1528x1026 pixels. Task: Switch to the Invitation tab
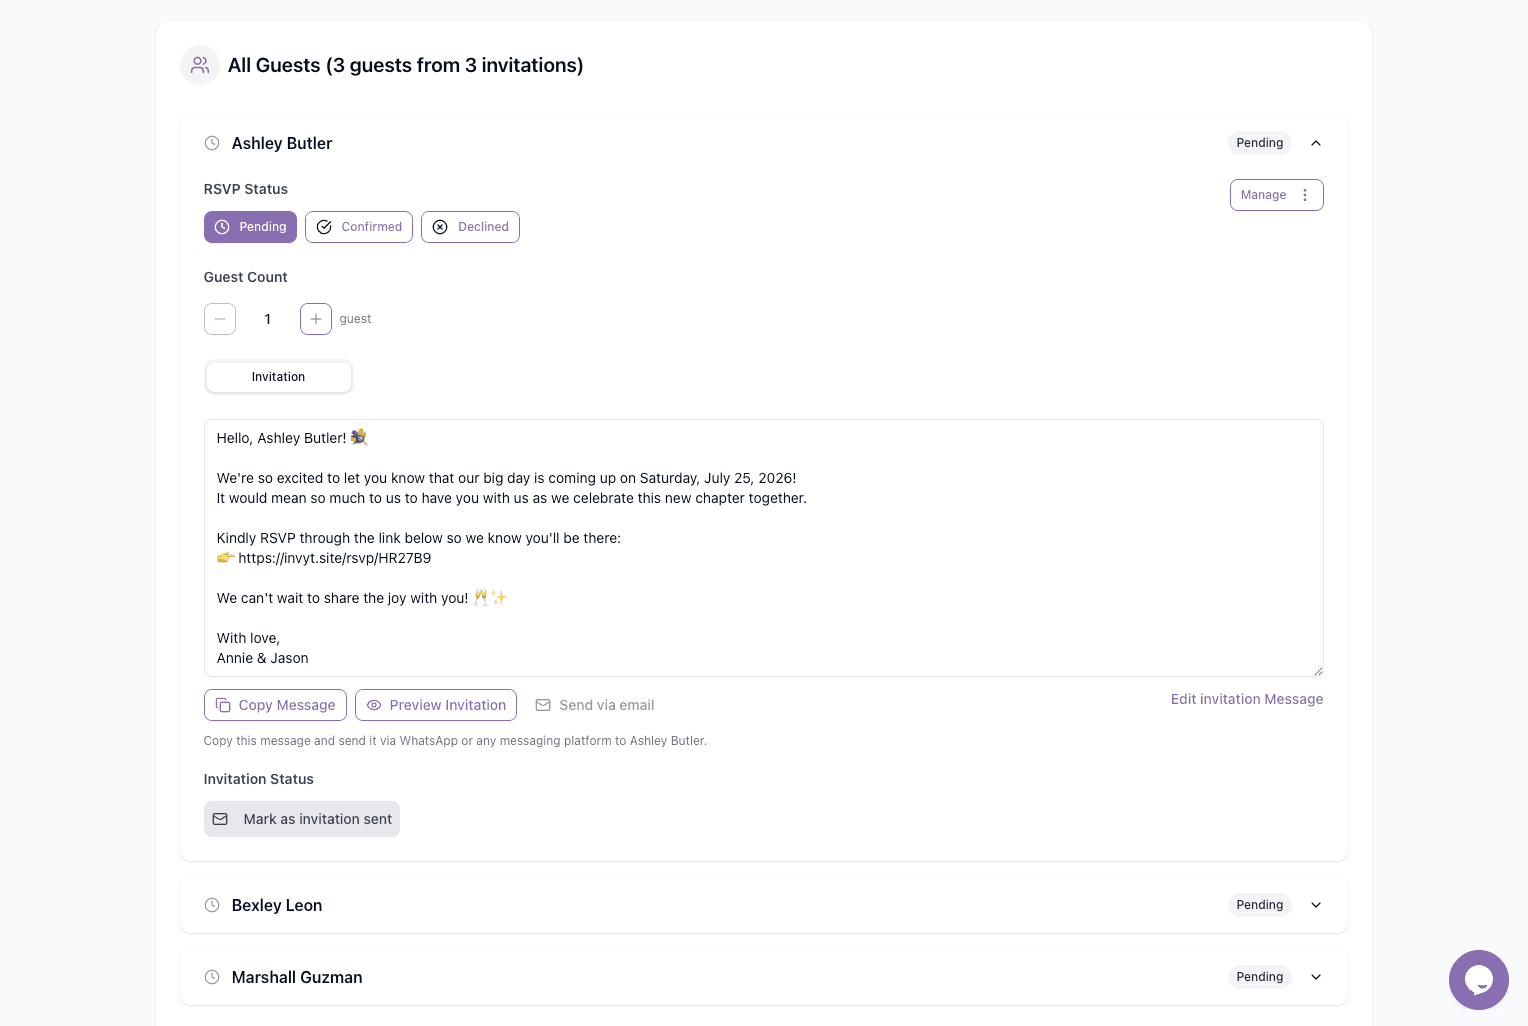278,377
